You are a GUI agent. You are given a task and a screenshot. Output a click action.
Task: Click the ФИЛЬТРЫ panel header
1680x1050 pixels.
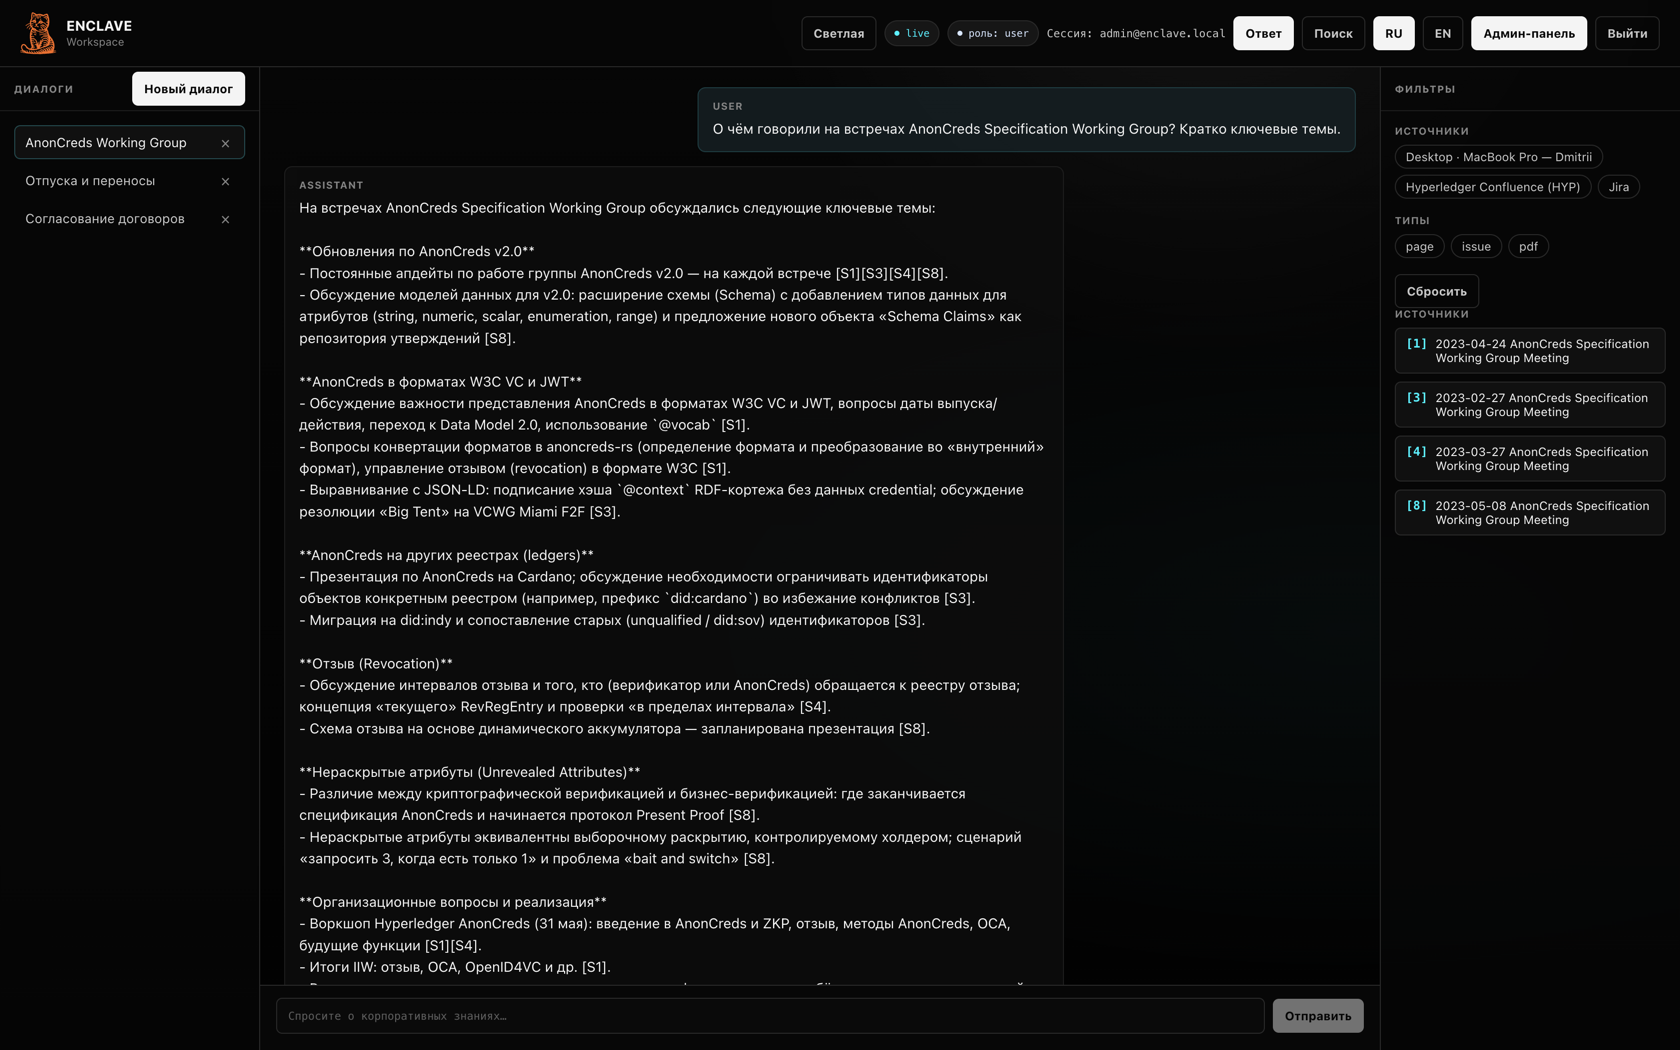tap(1425, 89)
